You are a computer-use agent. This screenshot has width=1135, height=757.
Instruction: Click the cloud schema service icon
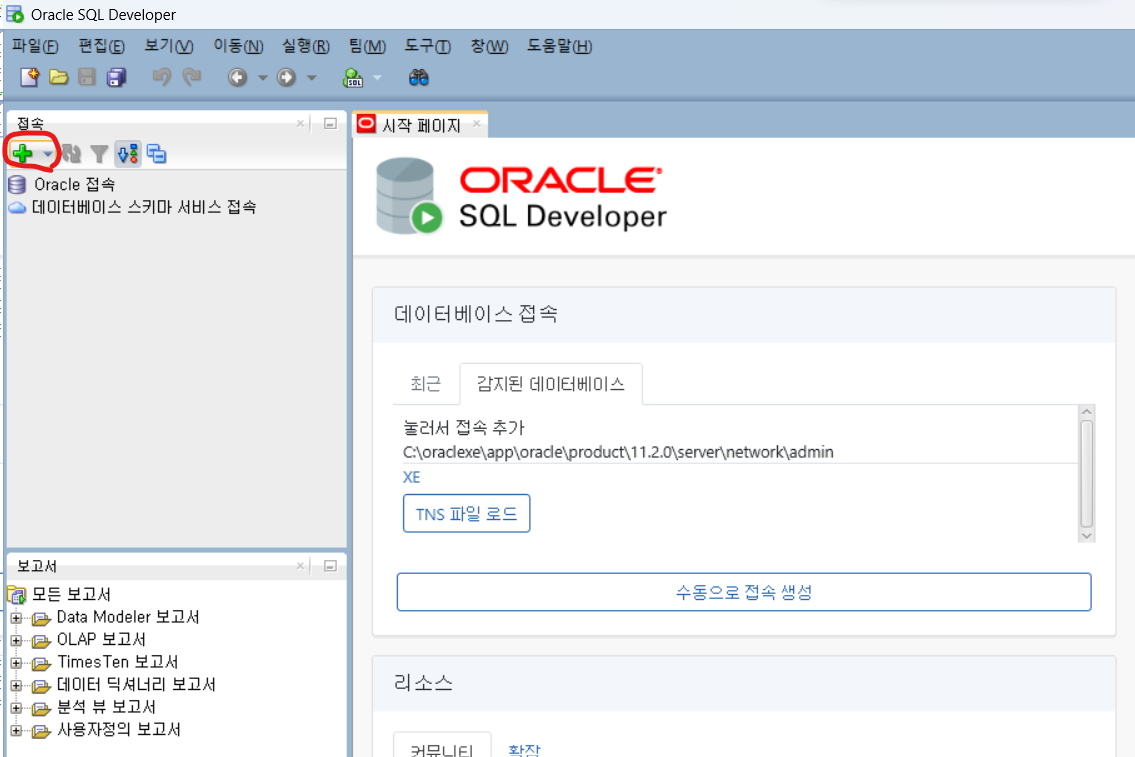[x=17, y=208]
